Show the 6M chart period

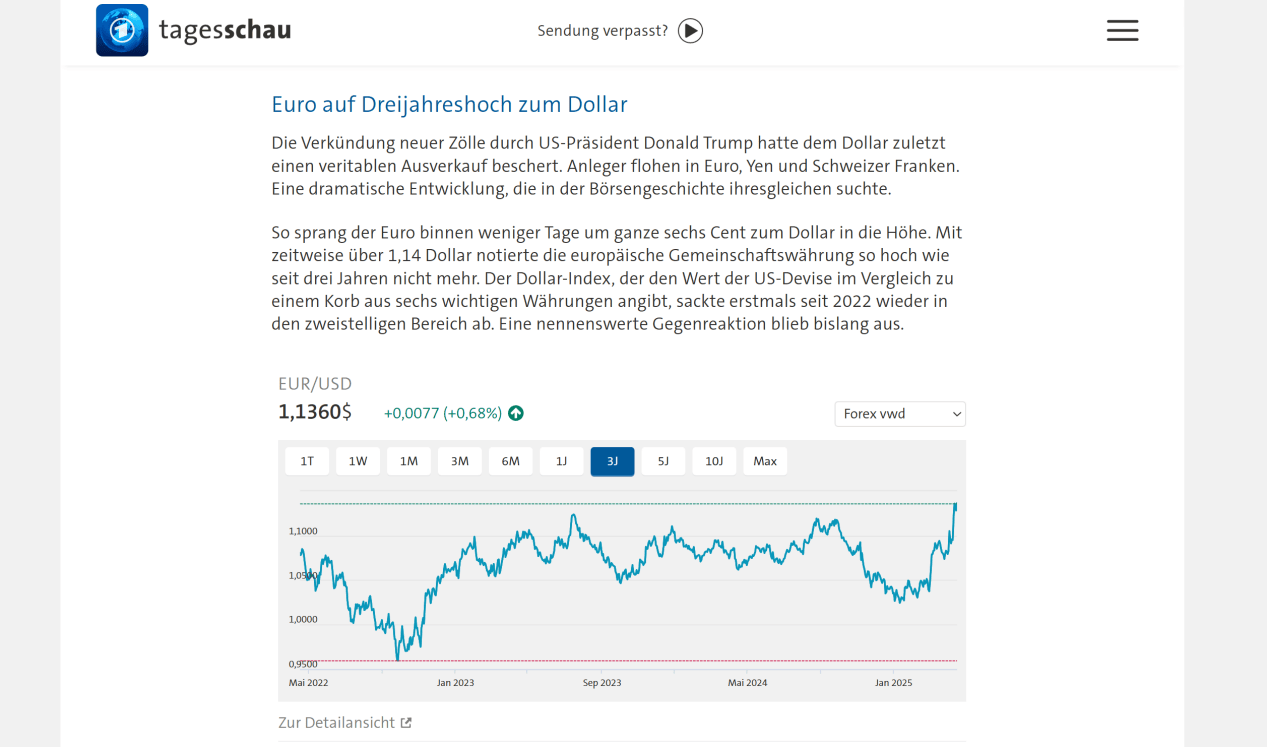pos(511,461)
